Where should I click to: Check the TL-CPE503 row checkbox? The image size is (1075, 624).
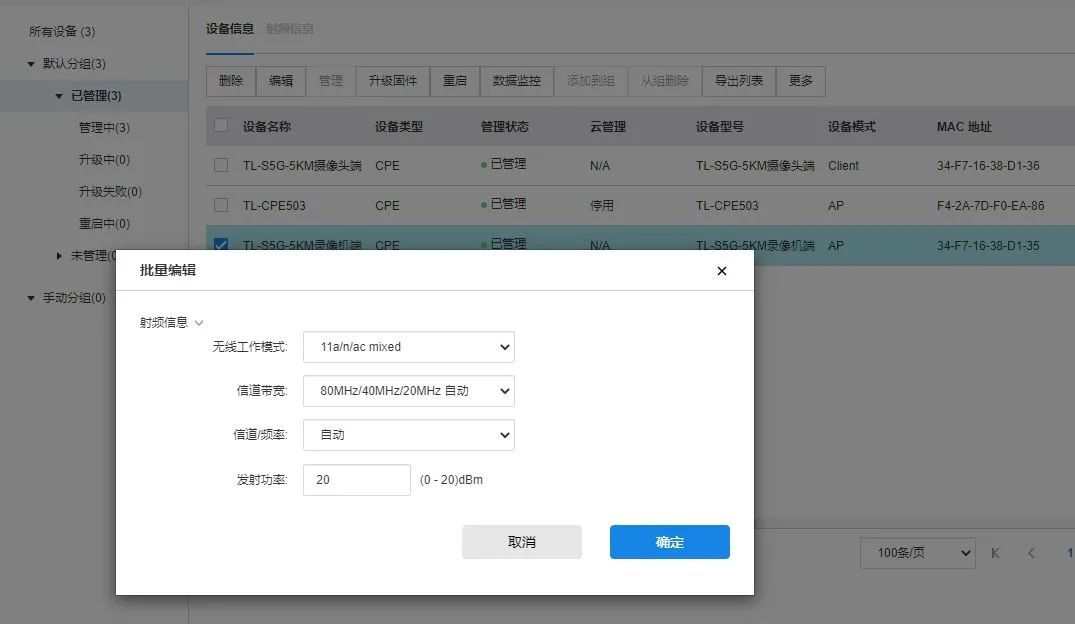click(221, 204)
